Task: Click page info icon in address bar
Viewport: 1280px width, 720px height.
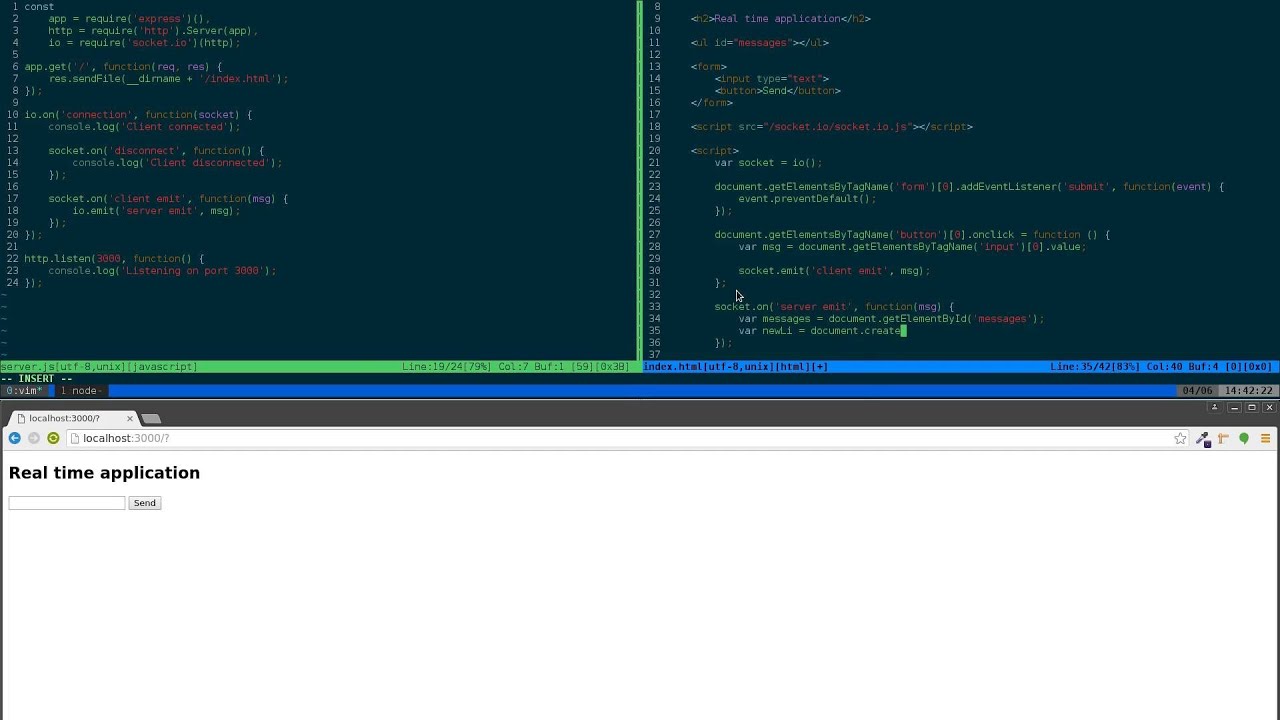Action: [x=75, y=438]
